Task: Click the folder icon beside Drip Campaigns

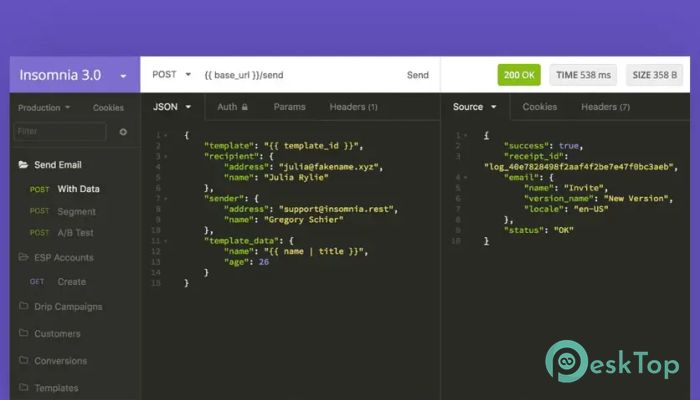Action: [x=24, y=306]
